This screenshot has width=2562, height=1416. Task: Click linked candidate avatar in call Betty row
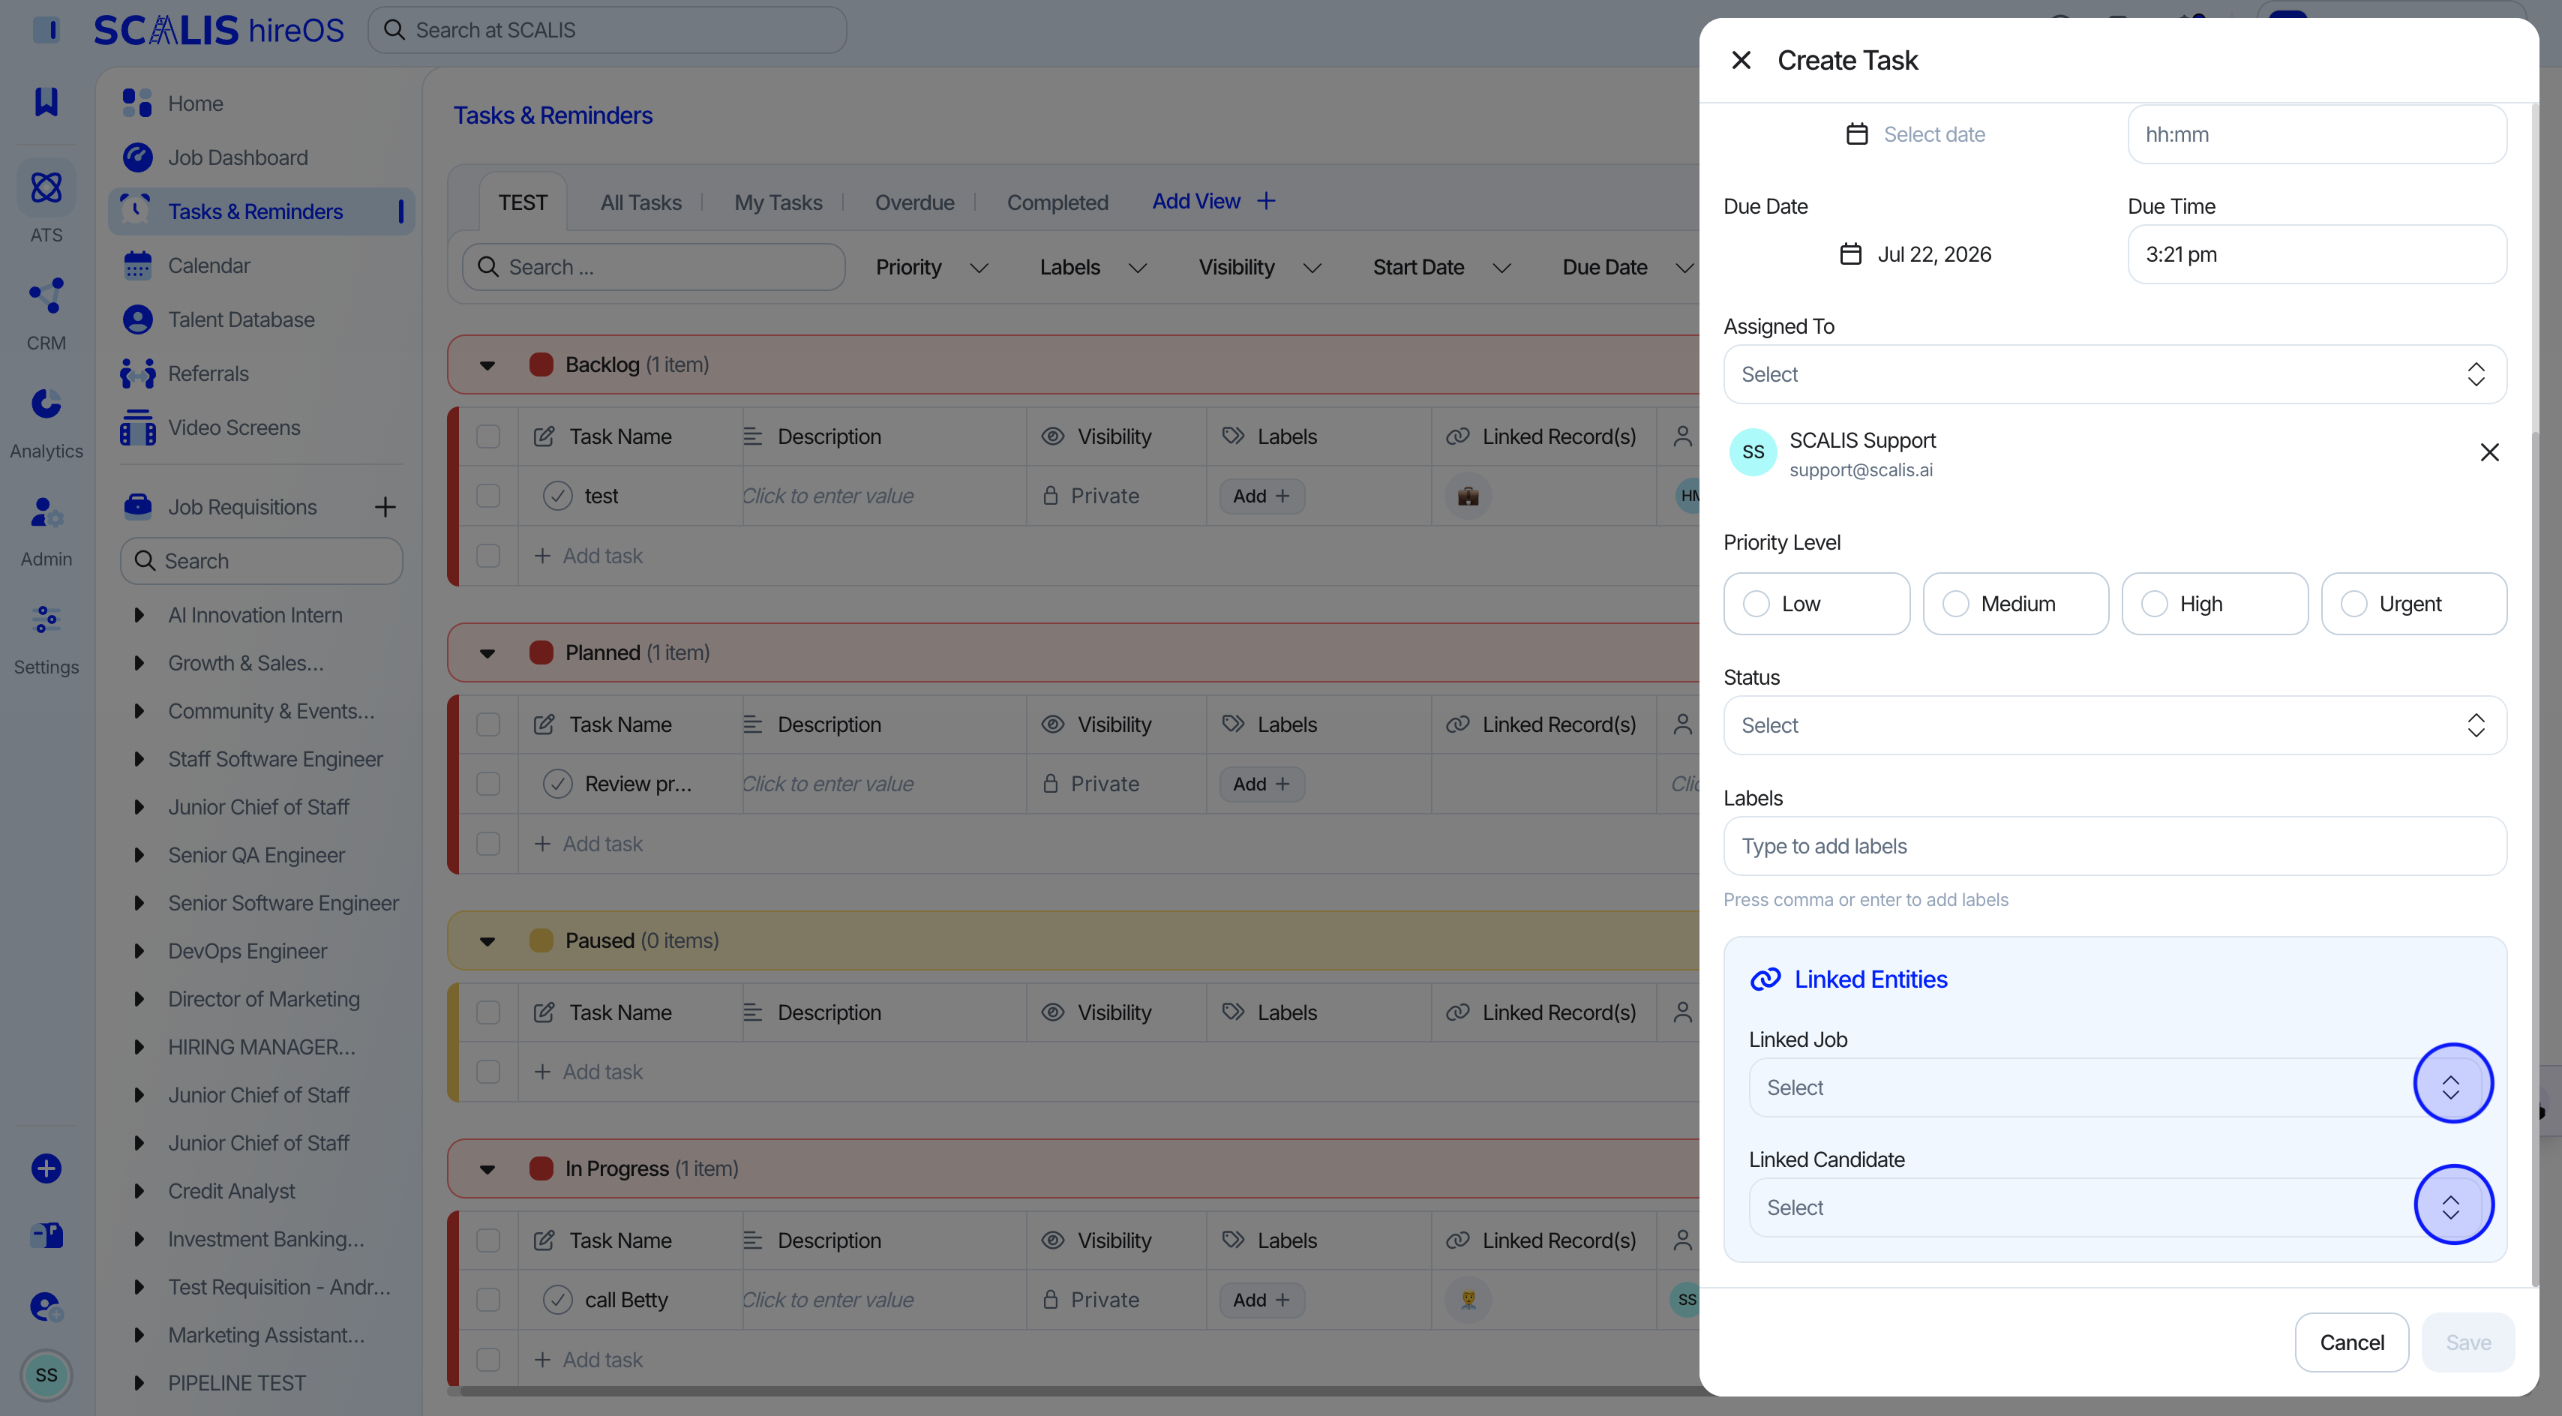tap(1467, 1299)
